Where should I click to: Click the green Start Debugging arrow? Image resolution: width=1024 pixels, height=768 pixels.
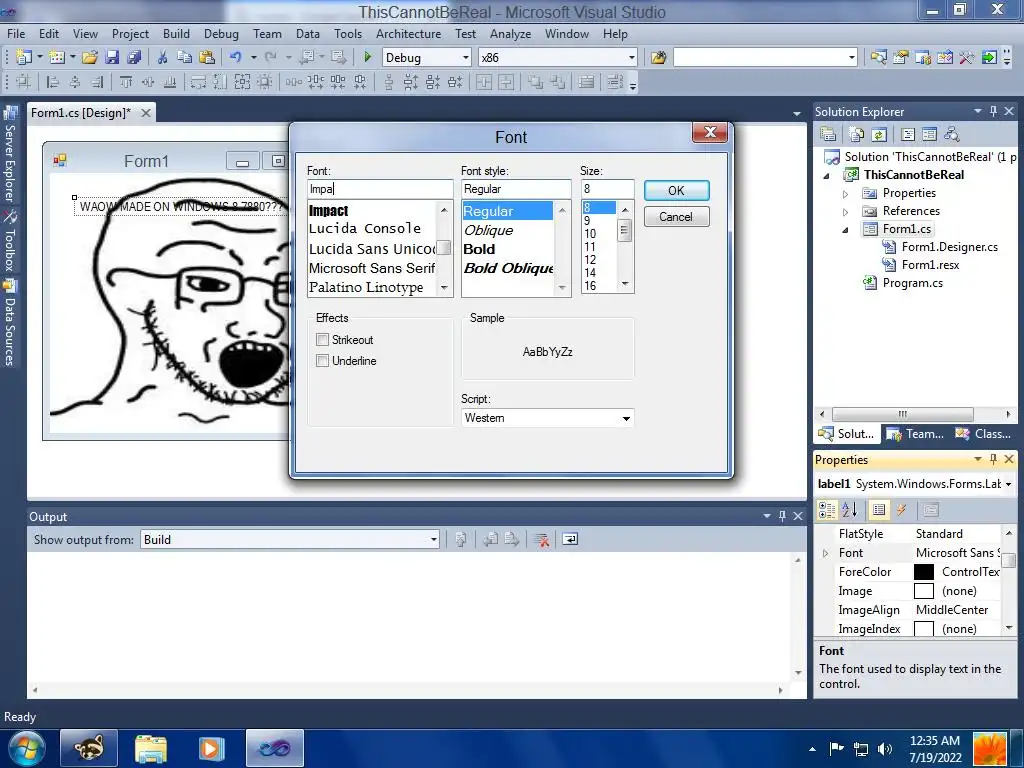(x=368, y=57)
